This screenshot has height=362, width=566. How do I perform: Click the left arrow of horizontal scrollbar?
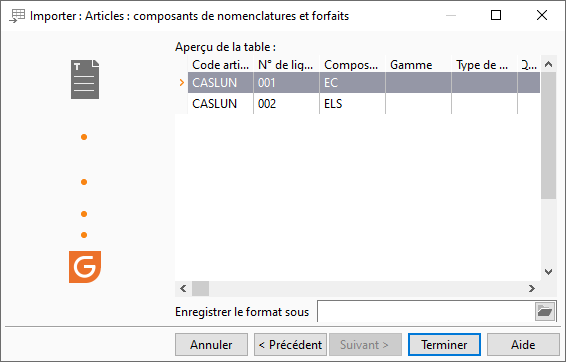tap(183, 288)
